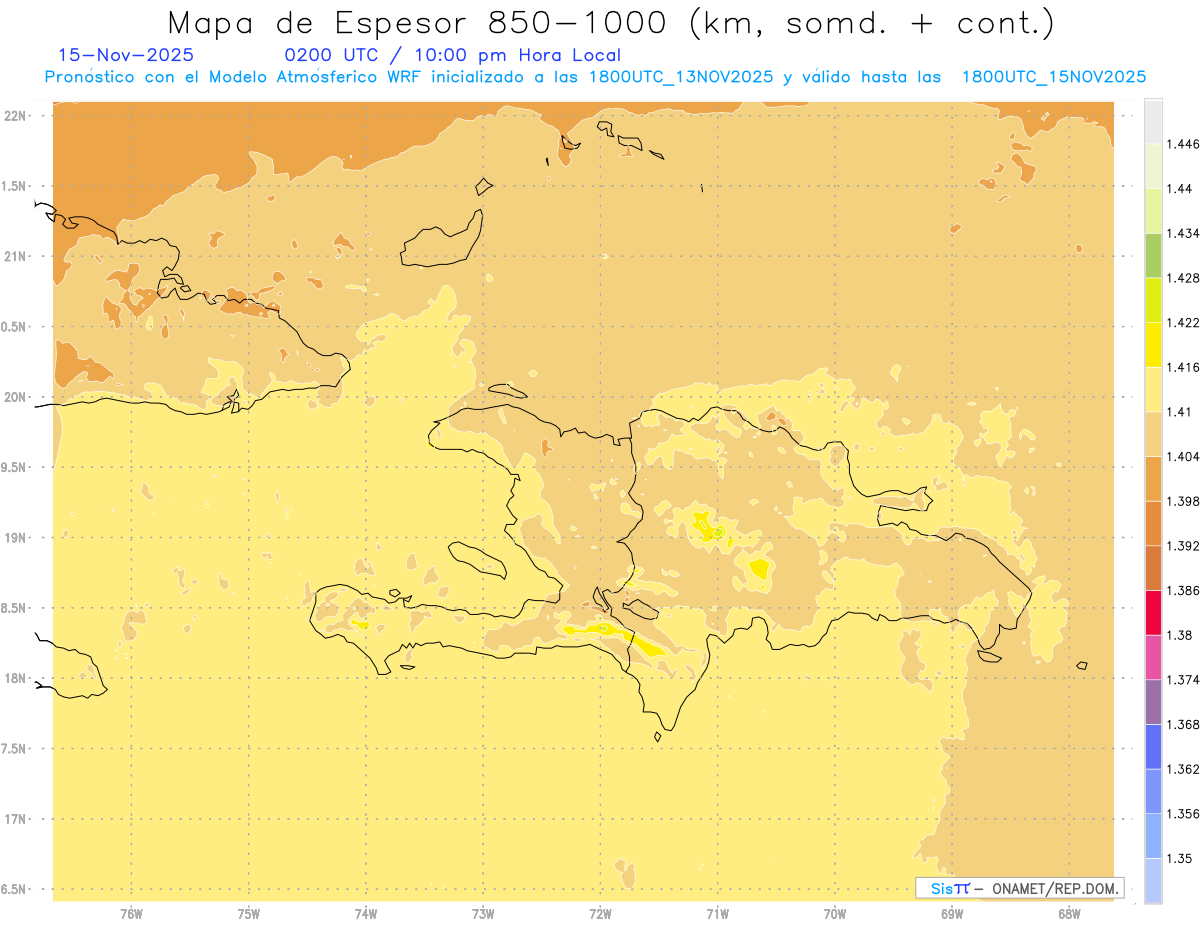Click the legend value '1.434'
This screenshot has height=927, width=1200.
click(x=1183, y=233)
